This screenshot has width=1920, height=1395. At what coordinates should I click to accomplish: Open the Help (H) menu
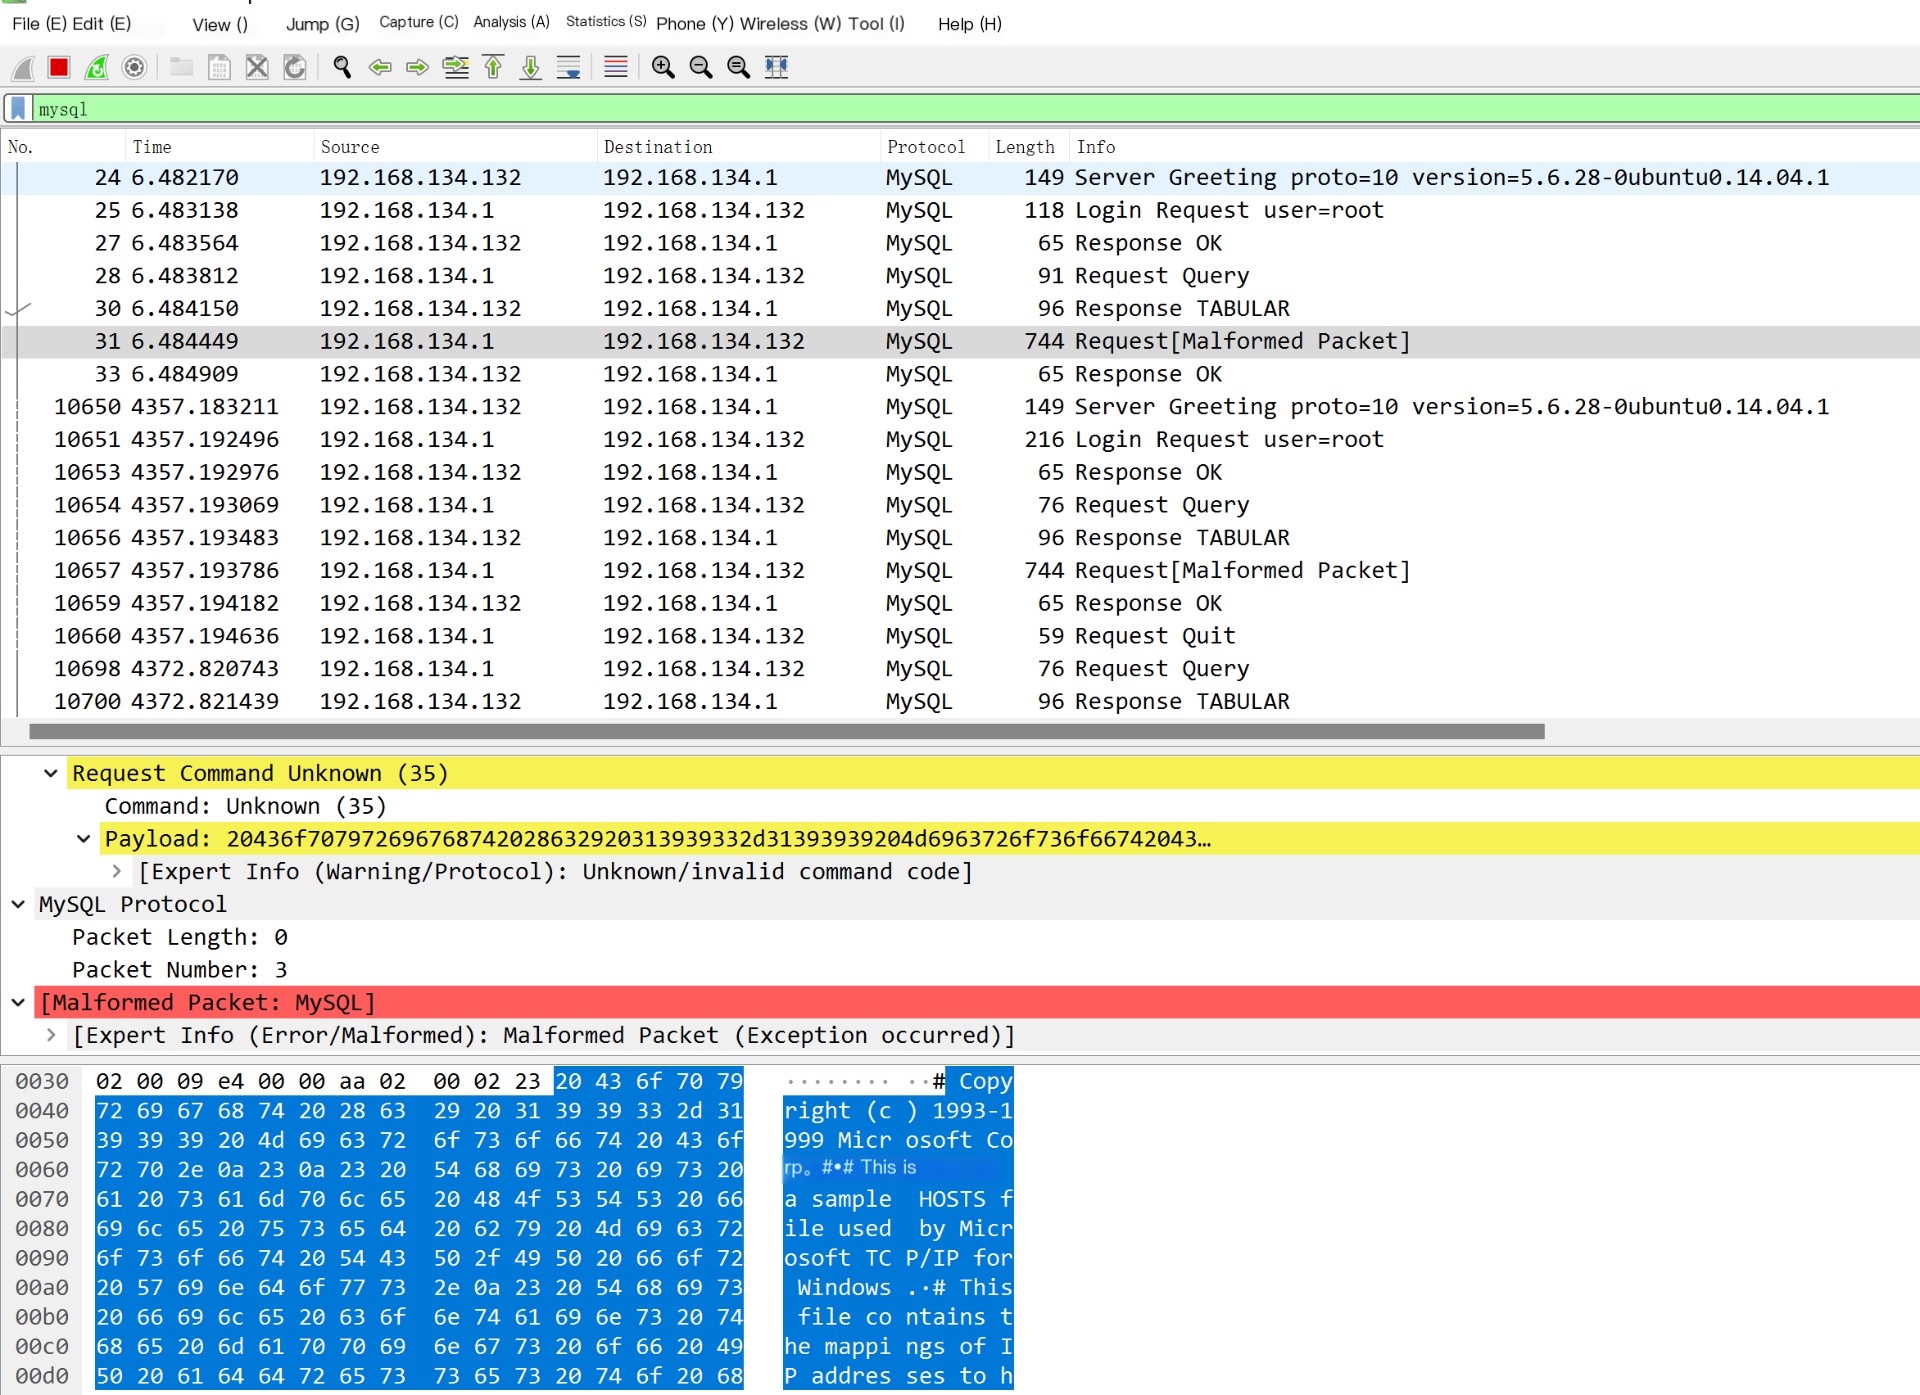pos(969,24)
